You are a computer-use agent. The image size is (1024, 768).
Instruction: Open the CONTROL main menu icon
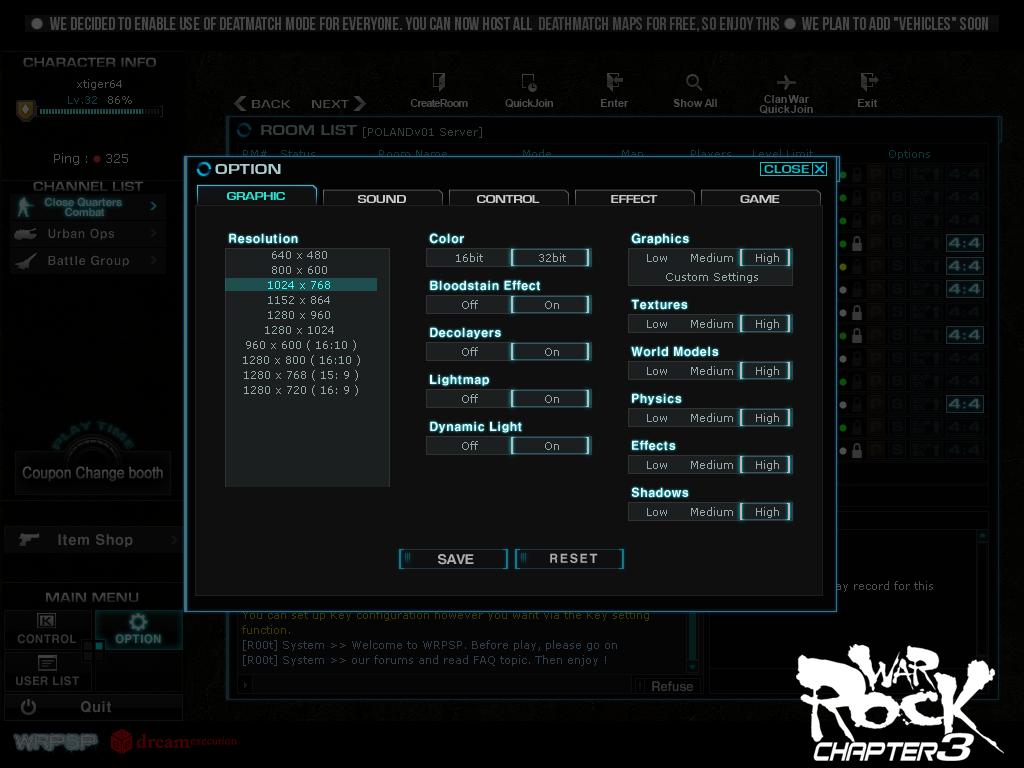46,620
